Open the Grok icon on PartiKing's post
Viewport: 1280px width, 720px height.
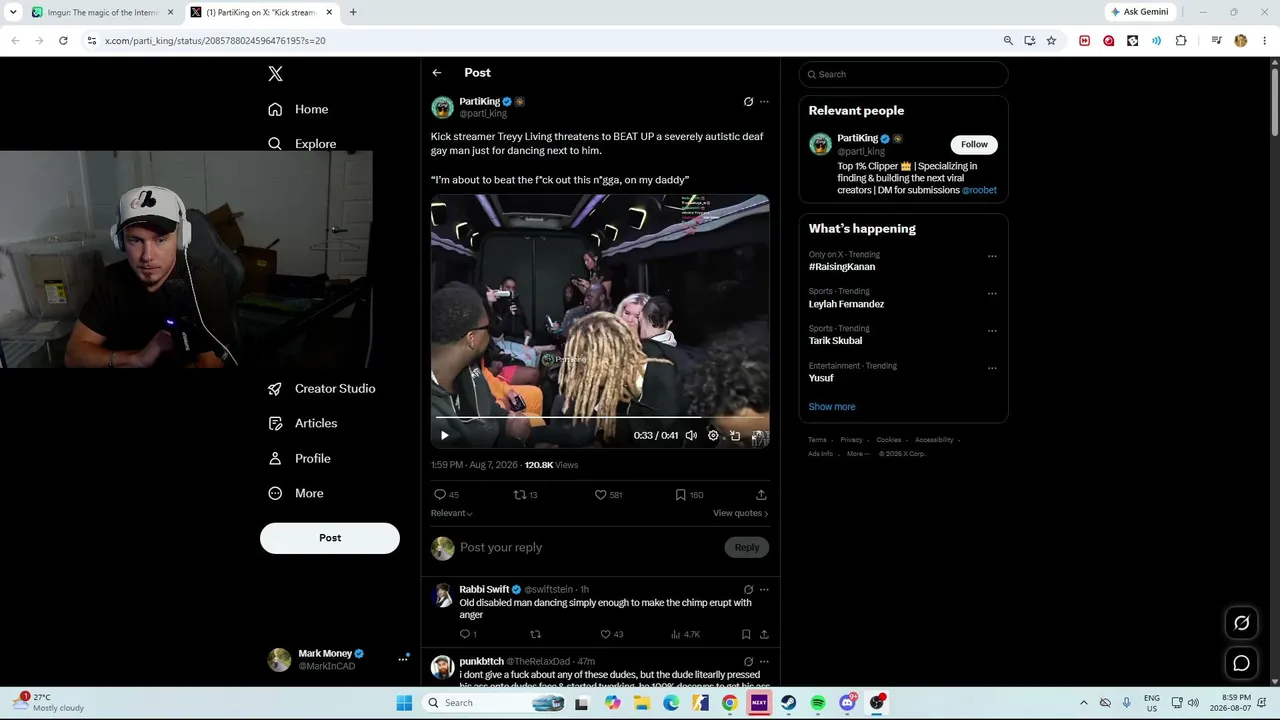click(x=748, y=102)
